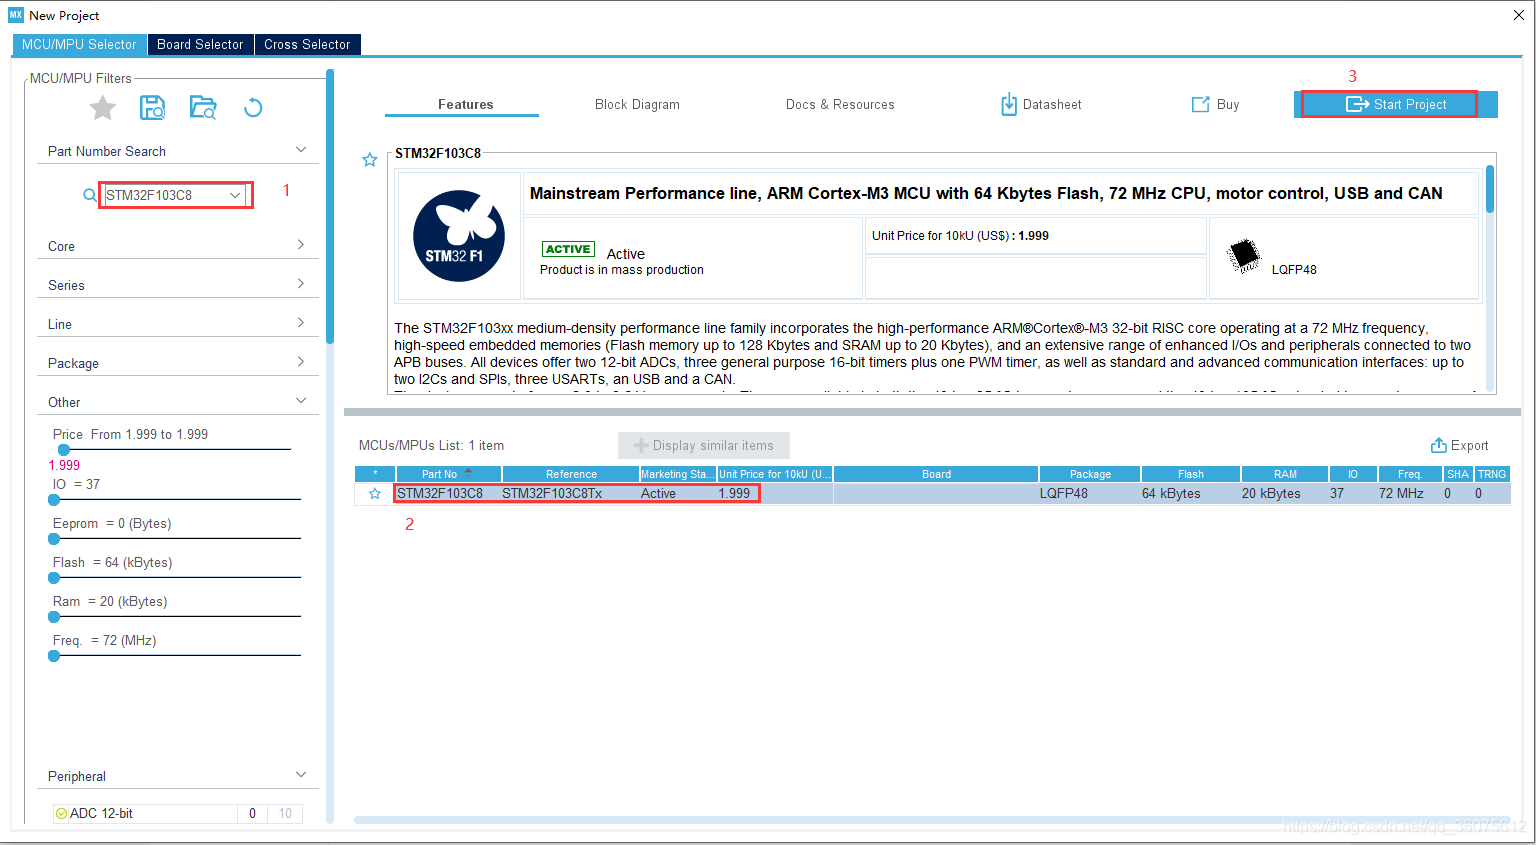
Task: Sort list by Part No column
Action: tap(449, 474)
